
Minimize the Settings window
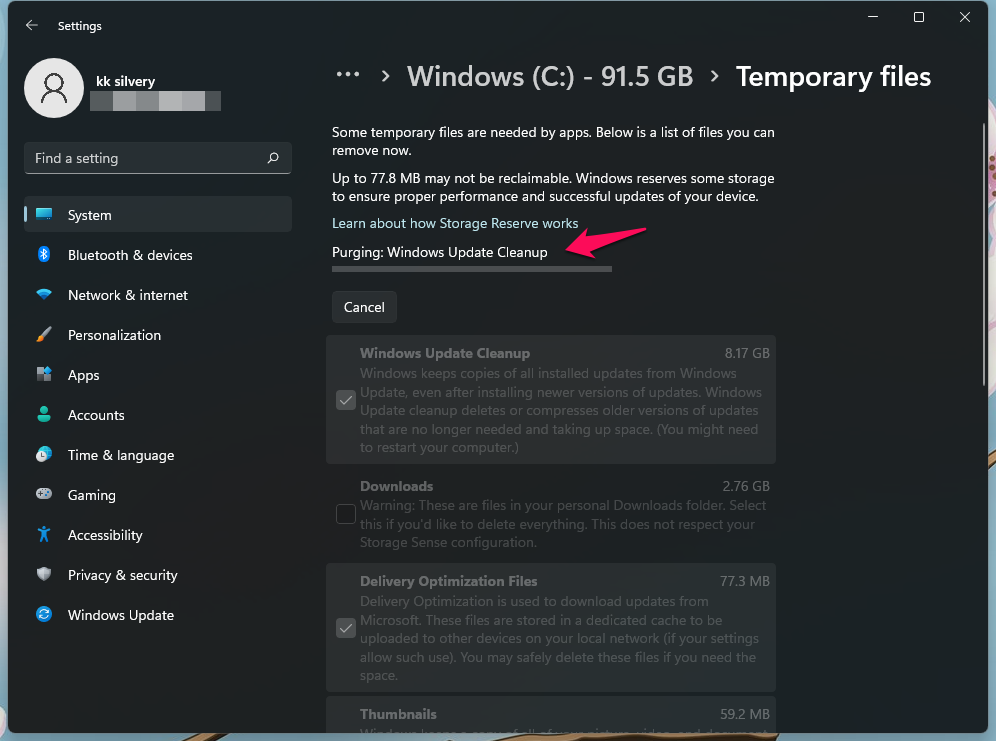(873, 17)
